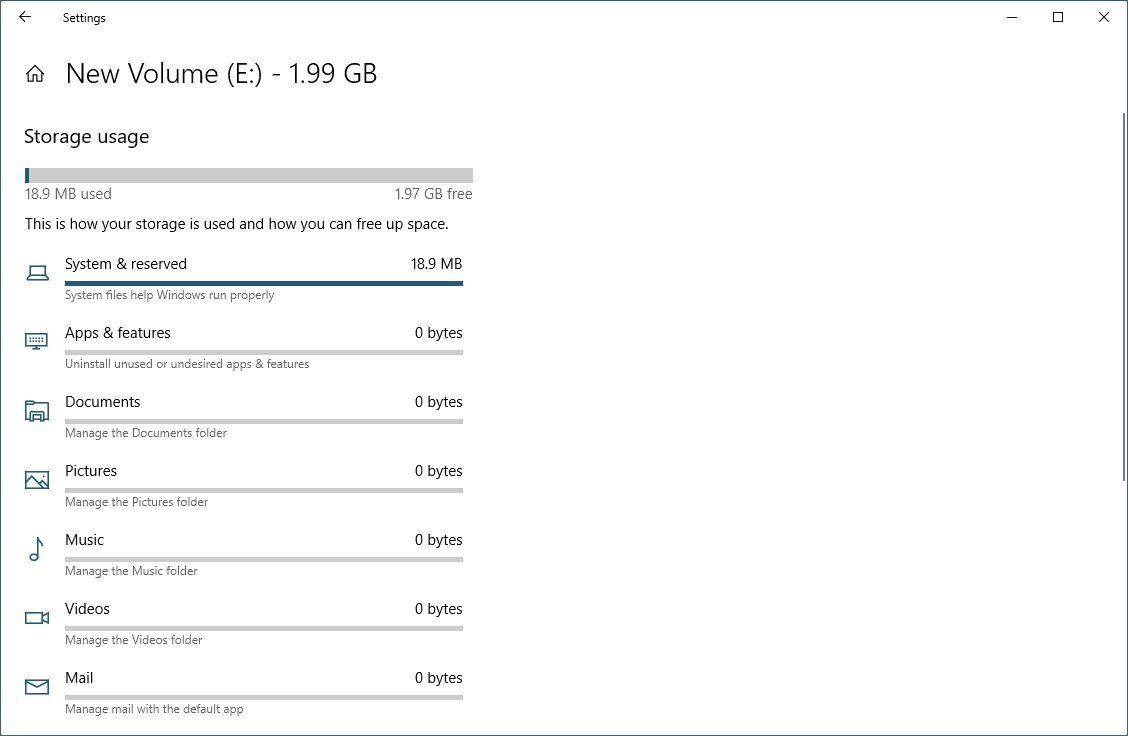Viewport: 1128px width, 736px height.
Task: Open the Mail storage category
Action: 80,678
